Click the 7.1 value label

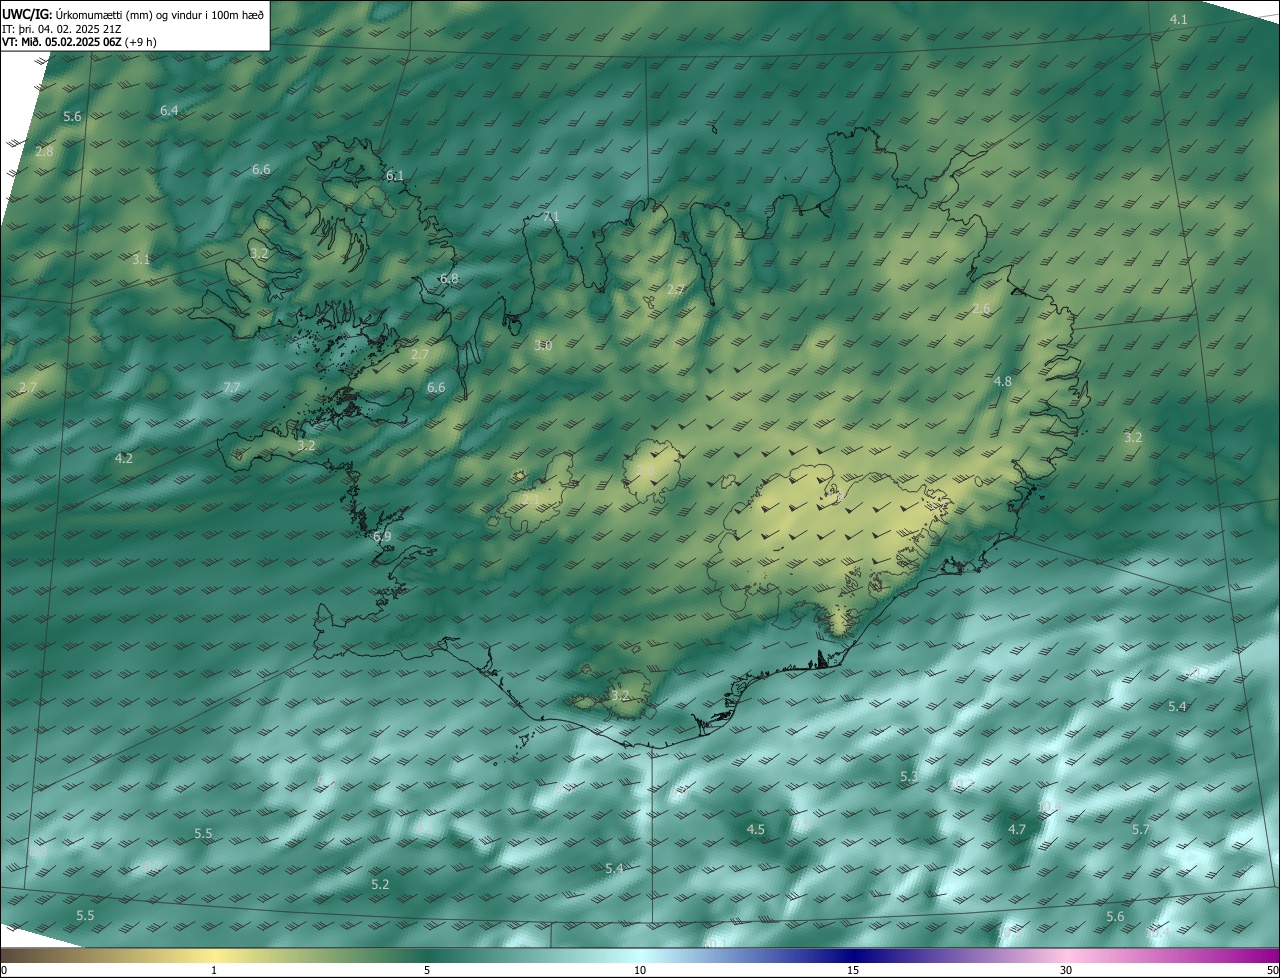[551, 217]
